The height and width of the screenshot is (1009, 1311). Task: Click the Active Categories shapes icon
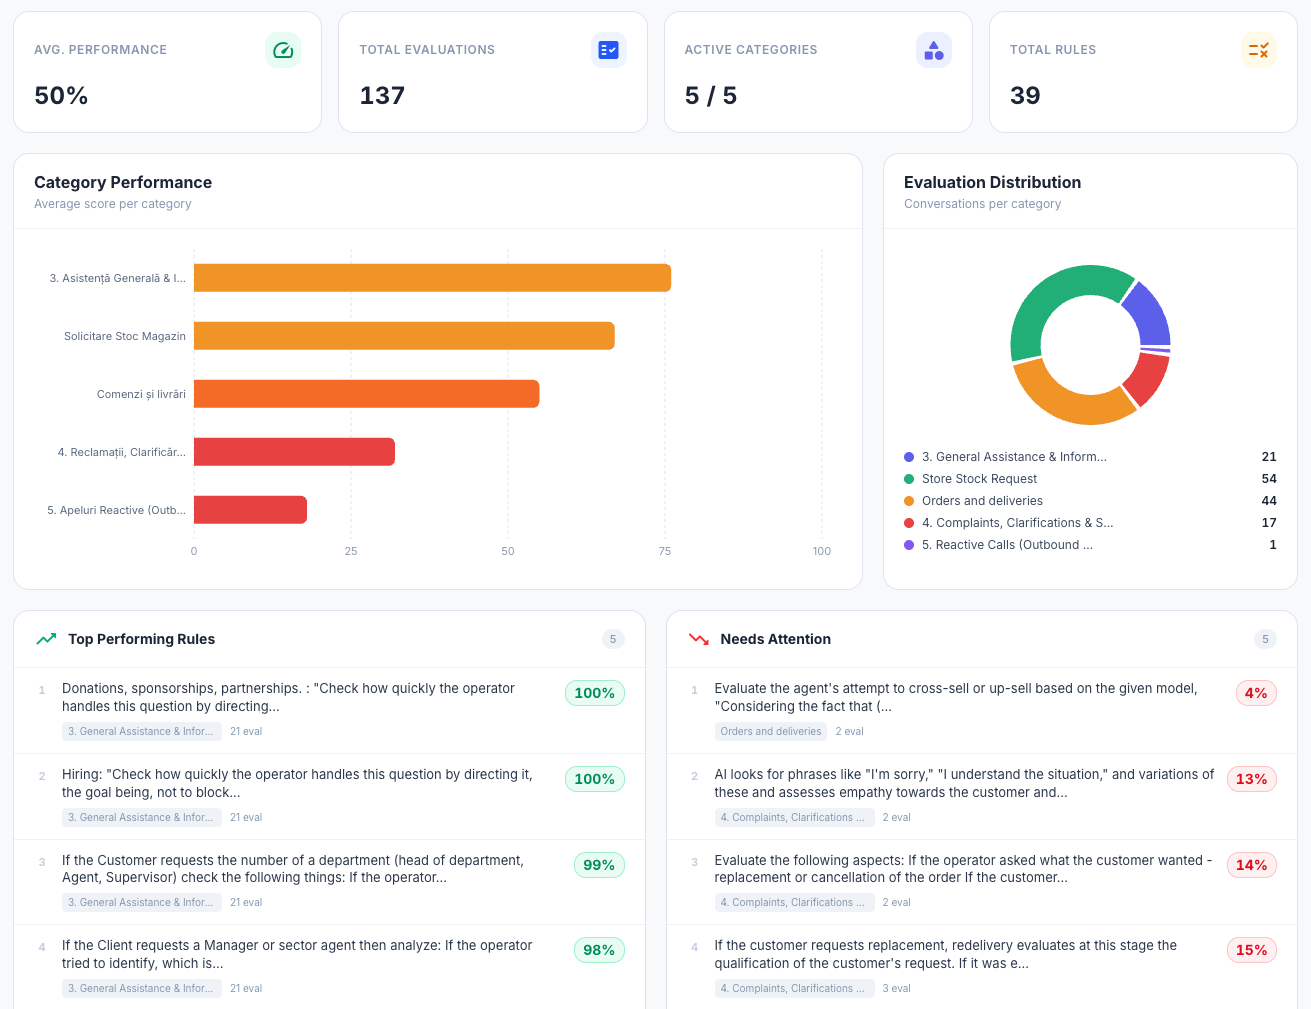933,49
